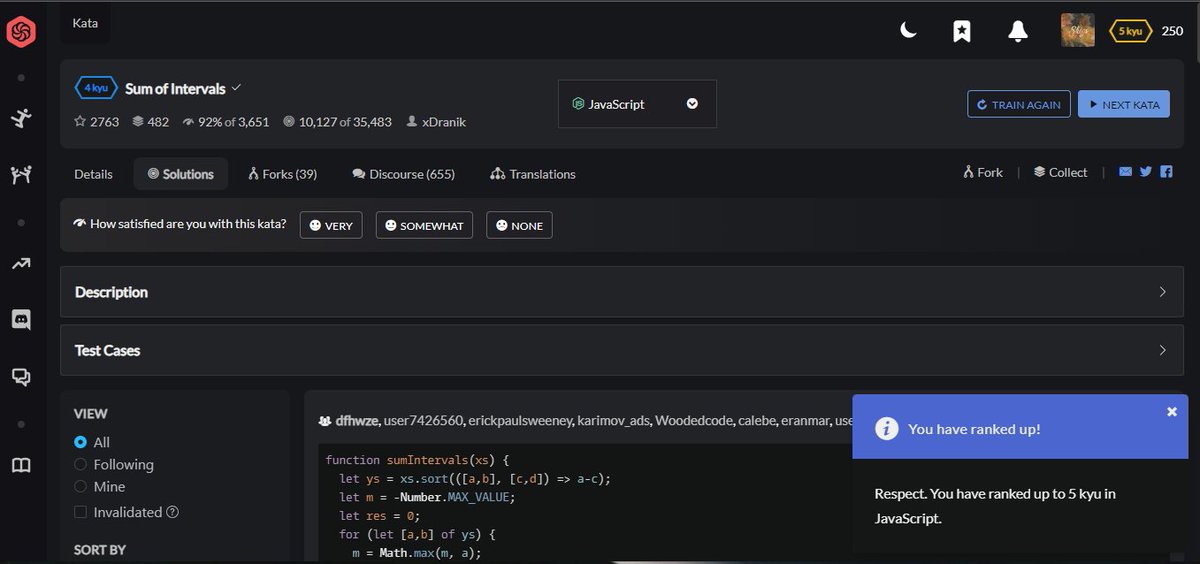Add kata to collection via Collect
The height and width of the screenshot is (564, 1200).
(x=1060, y=172)
